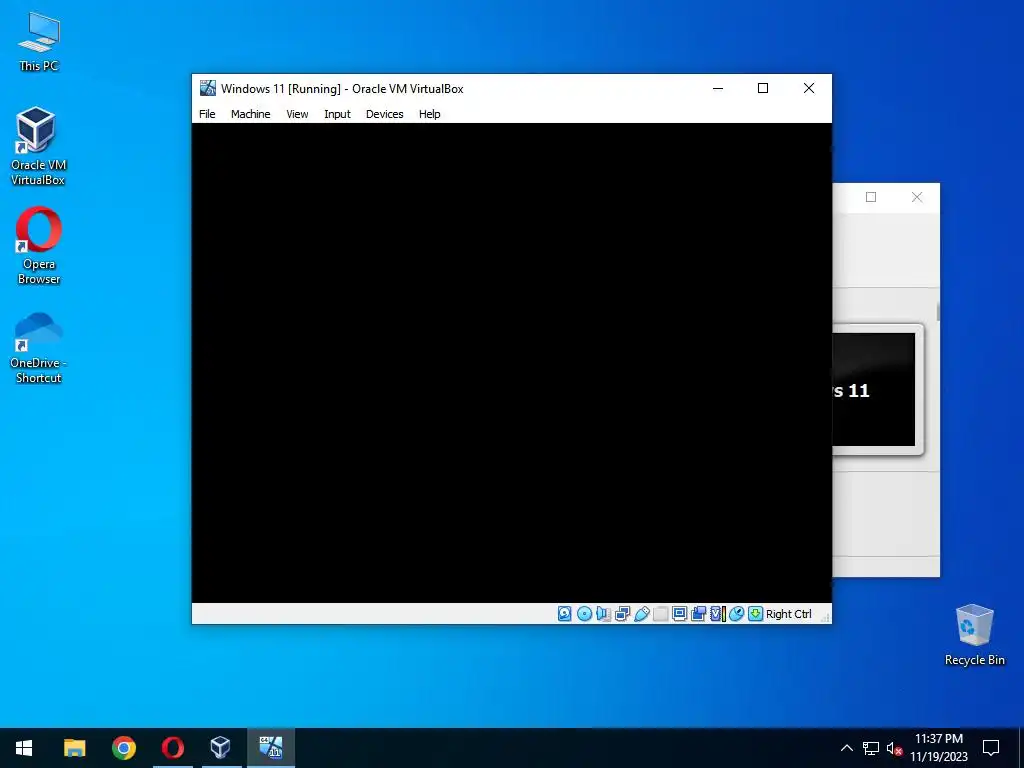Close the background VirtualBox Manager window
The height and width of the screenshot is (768, 1024).
(x=917, y=197)
